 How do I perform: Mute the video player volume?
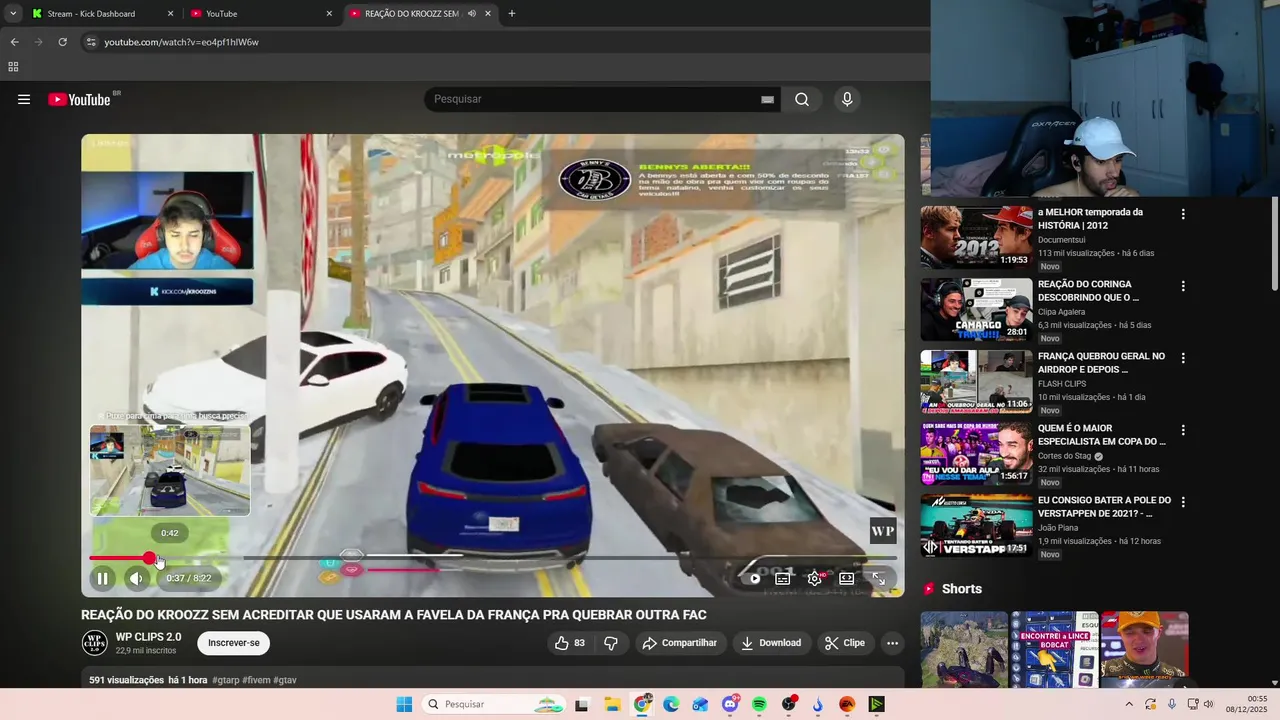136,578
